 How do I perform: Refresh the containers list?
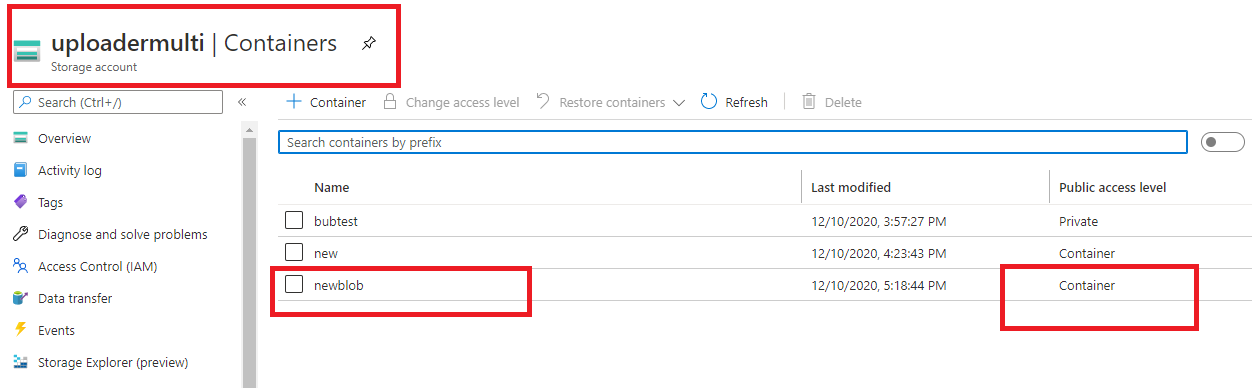coord(734,102)
